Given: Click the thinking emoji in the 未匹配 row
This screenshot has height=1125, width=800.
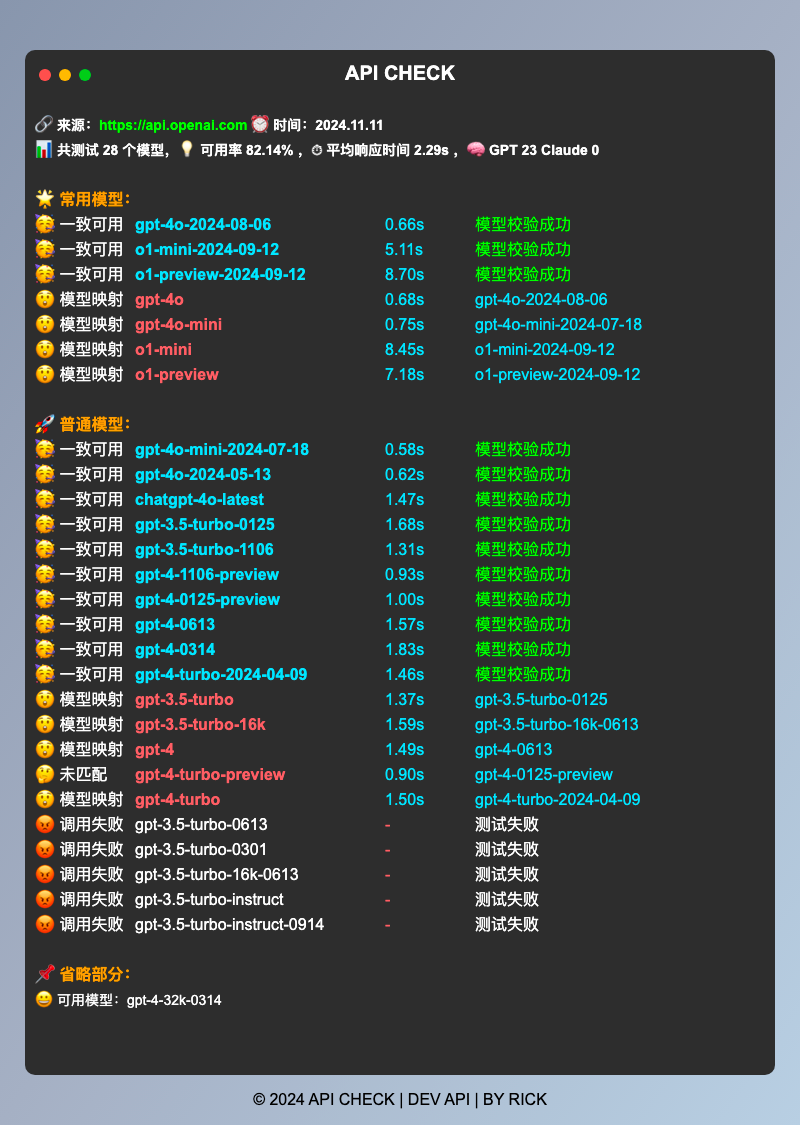Looking at the screenshot, I should tap(44, 774).
